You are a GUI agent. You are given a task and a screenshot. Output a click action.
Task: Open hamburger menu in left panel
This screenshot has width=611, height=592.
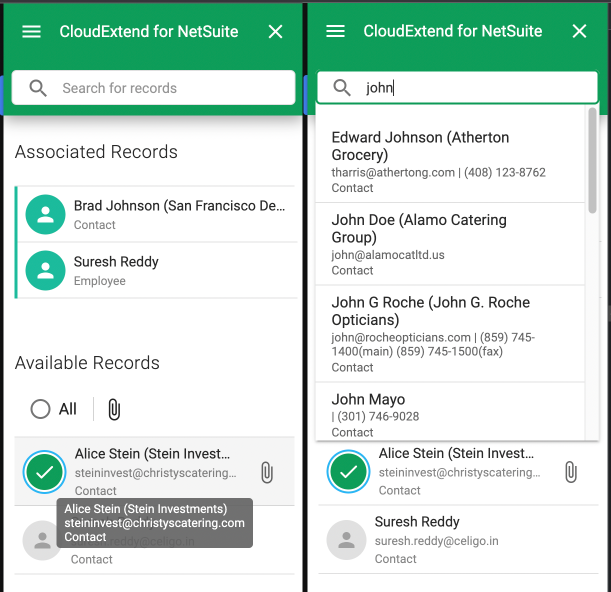(x=32, y=31)
